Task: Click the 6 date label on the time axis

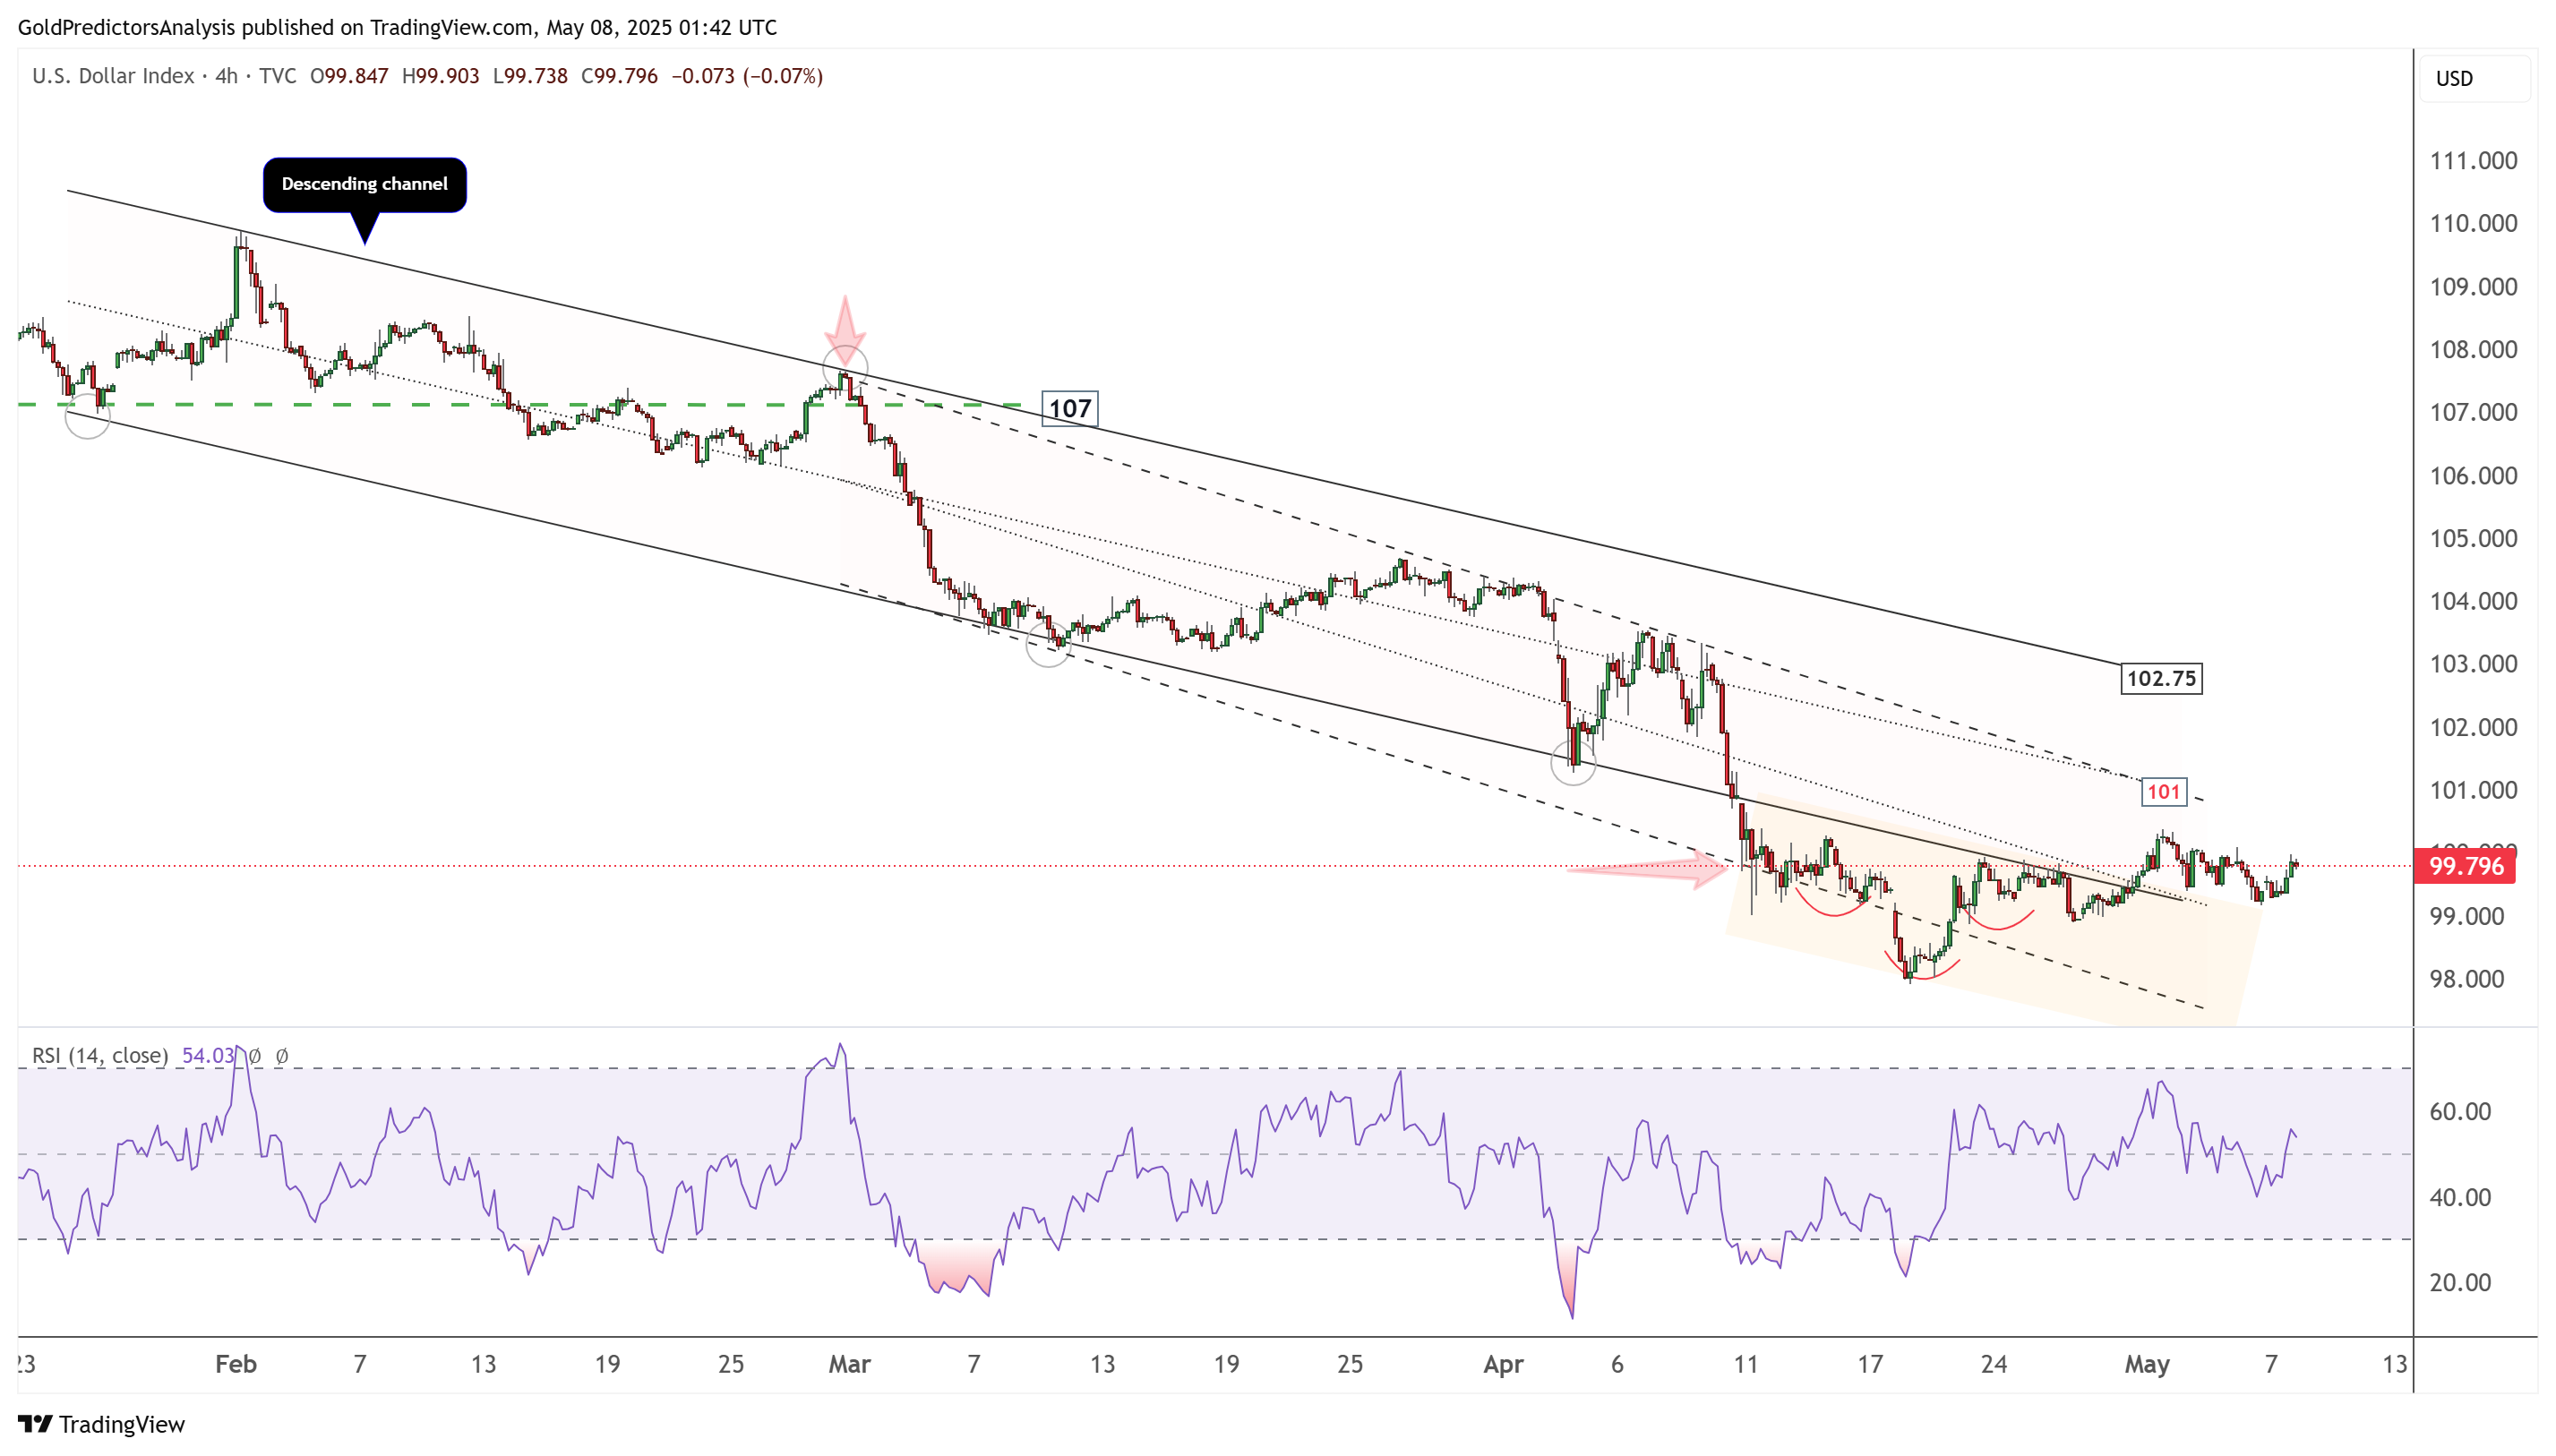Action: pos(1617,1364)
